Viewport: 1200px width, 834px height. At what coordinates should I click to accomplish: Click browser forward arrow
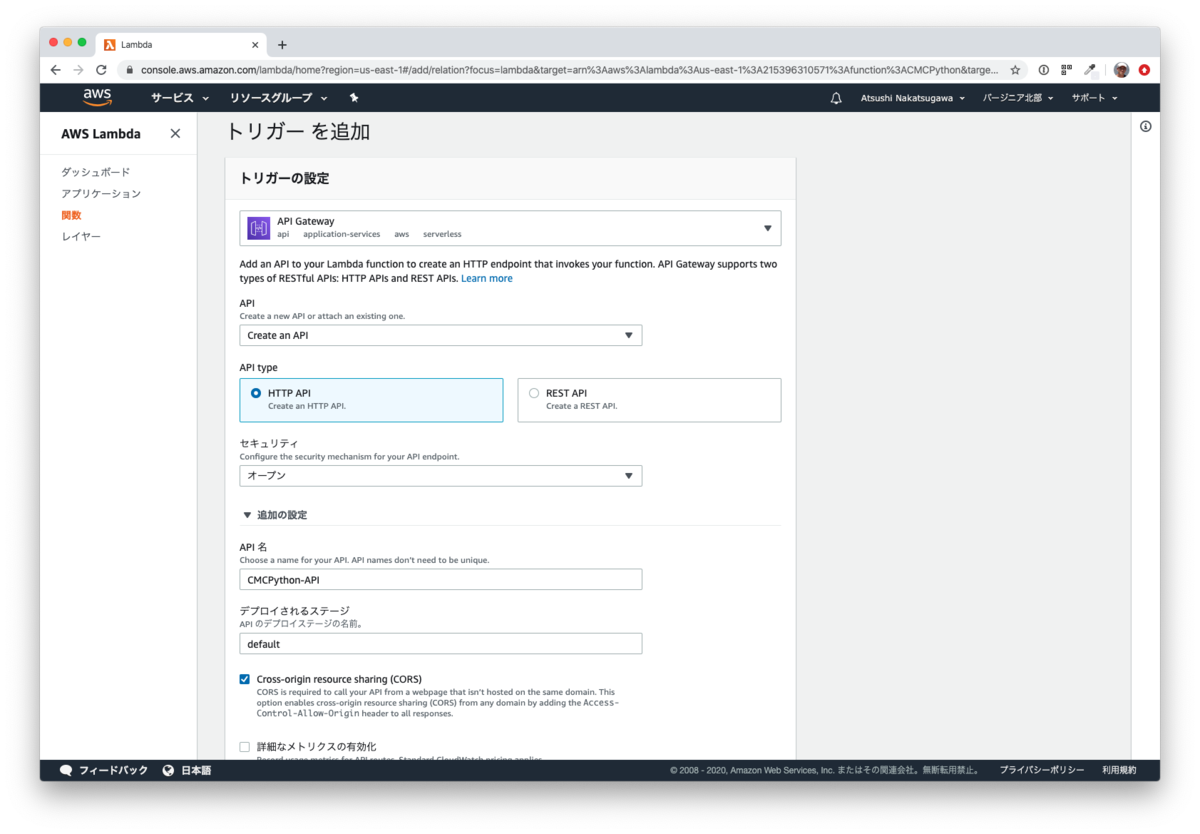(x=78, y=70)
